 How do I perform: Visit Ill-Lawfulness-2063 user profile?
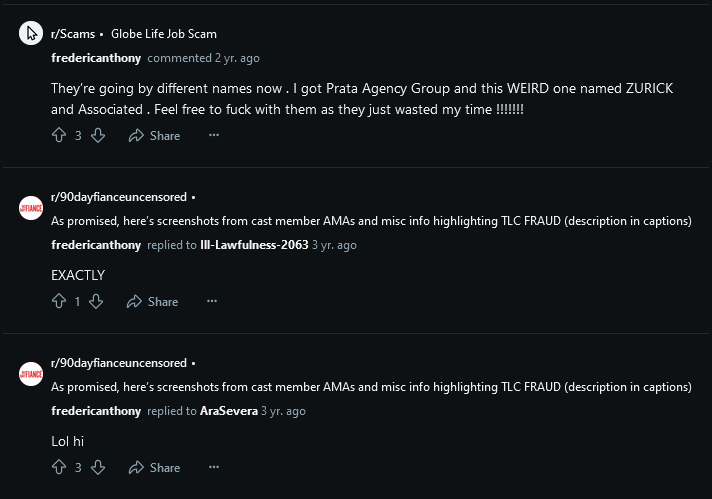[254, 245]
